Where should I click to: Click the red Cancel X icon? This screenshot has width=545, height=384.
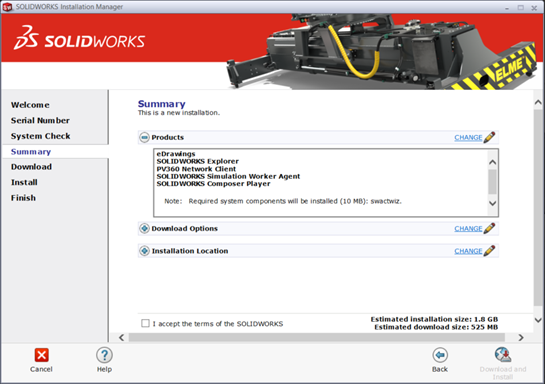pyautogui.click(x=41, y=355)
